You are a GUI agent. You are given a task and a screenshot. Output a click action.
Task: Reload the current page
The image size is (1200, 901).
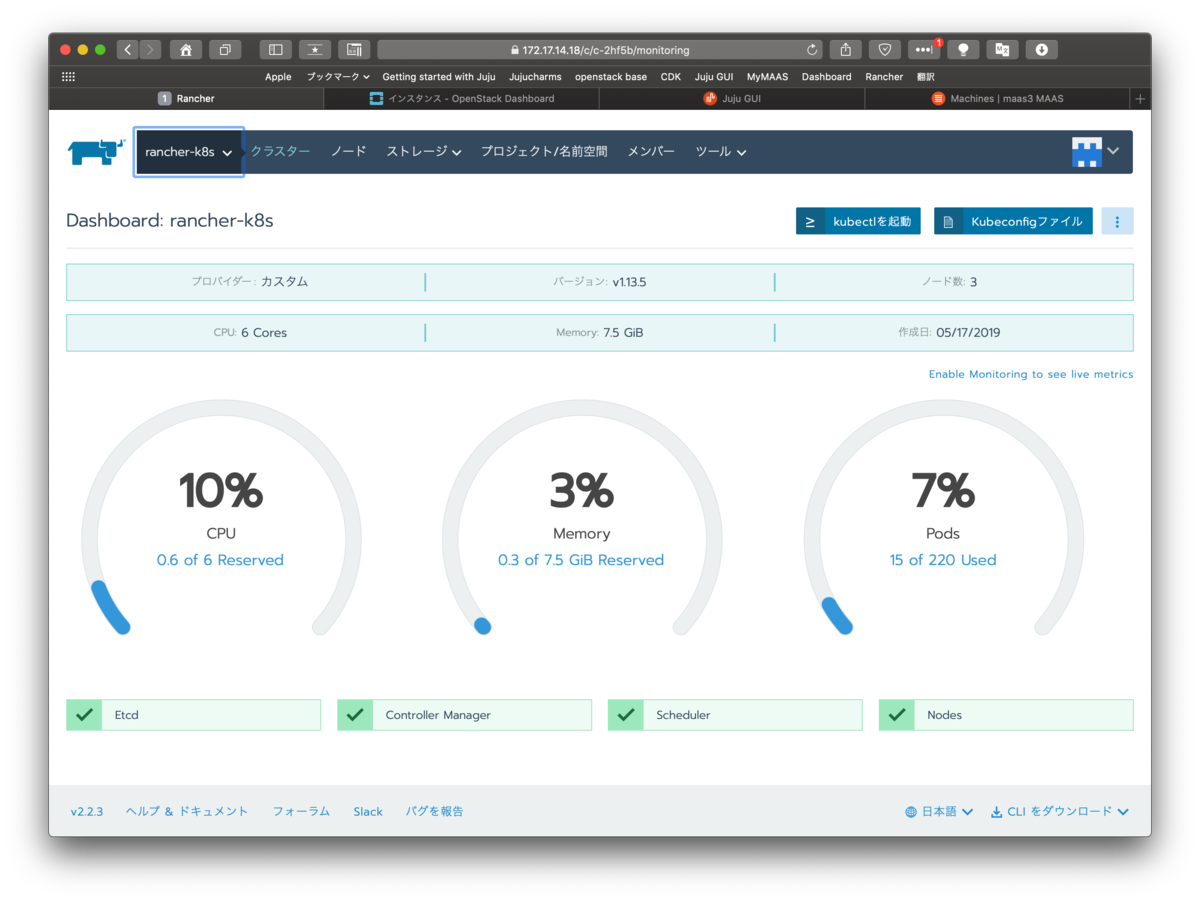tap(812, 49)
